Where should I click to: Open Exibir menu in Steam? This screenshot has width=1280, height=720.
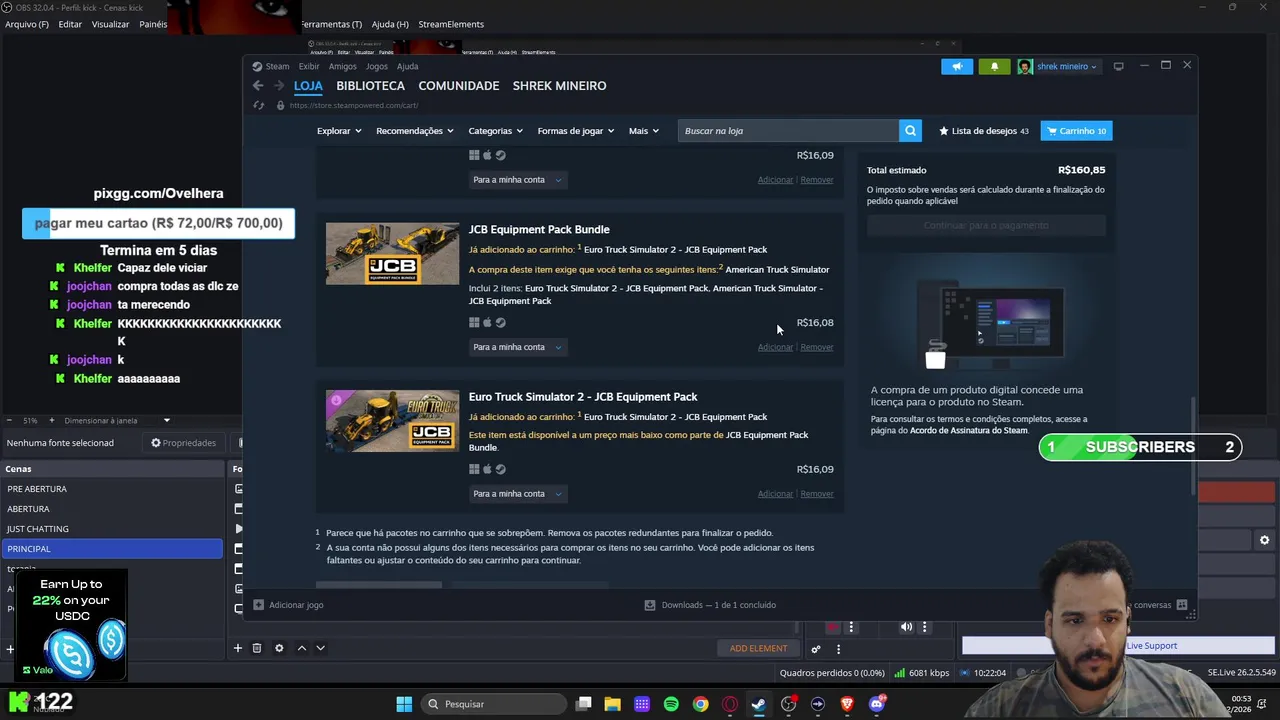click(309, 67)
